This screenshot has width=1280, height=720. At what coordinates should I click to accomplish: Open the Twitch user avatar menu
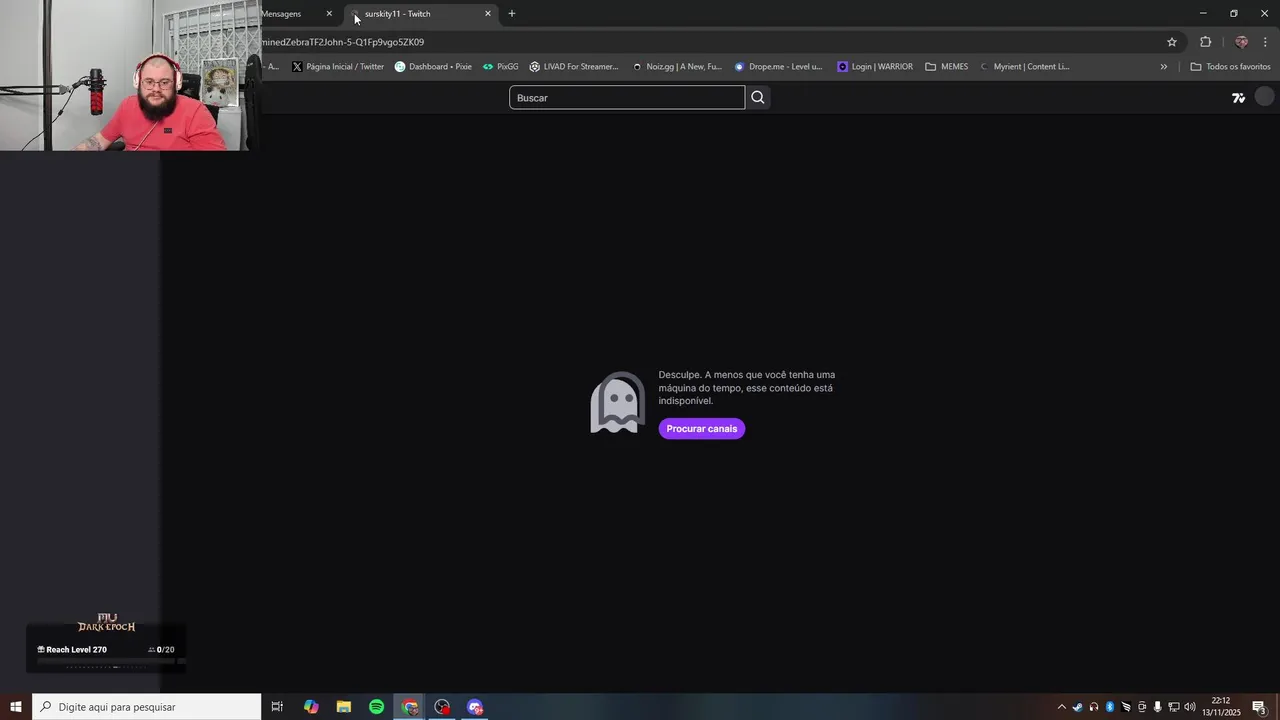1265,97
